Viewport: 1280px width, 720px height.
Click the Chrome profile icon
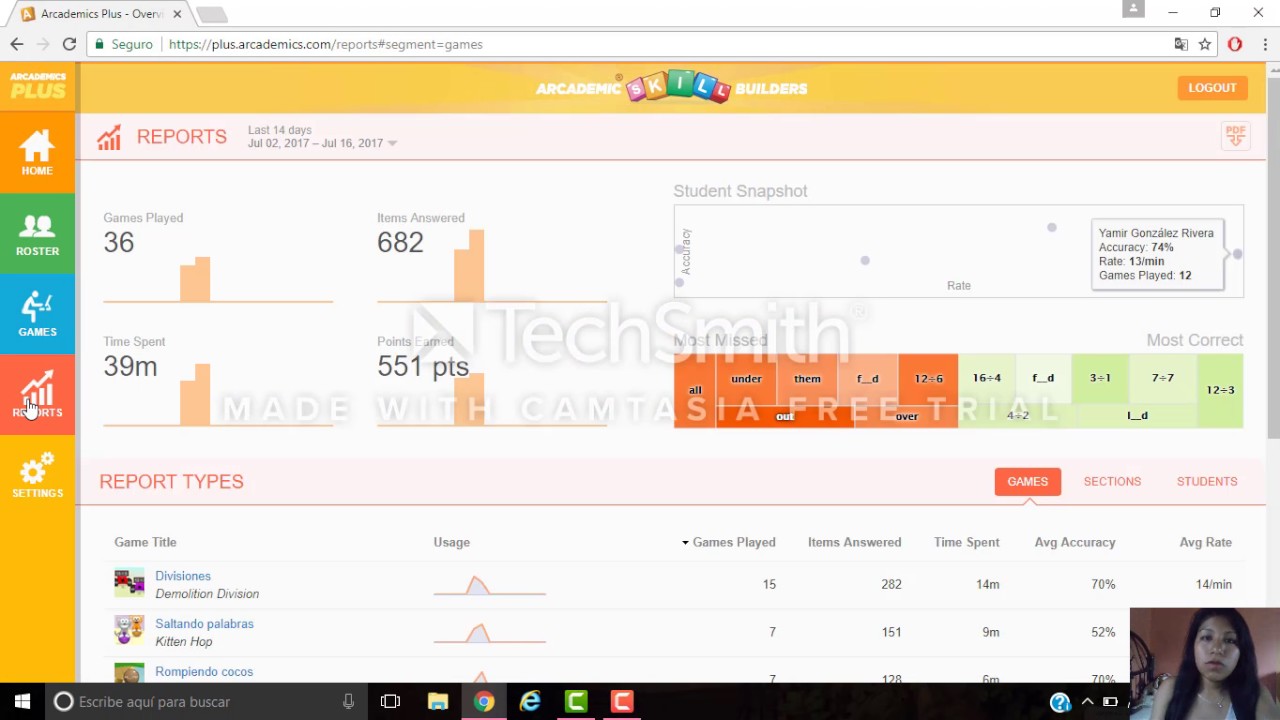click(1133, 9)
